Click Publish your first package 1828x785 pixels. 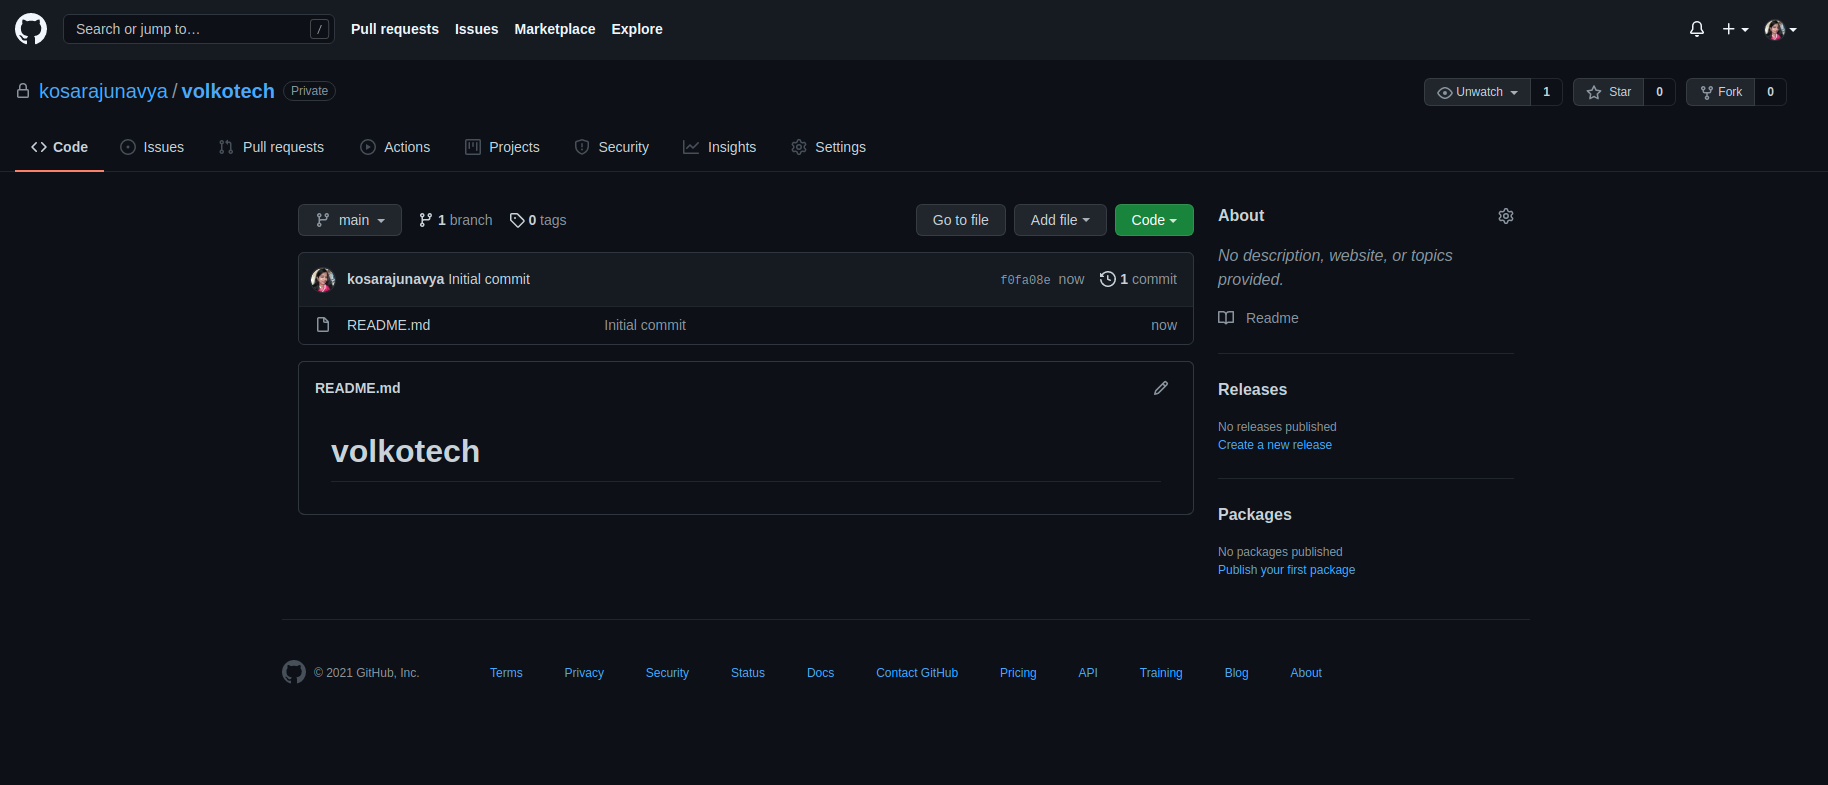(x=1287, y=570)
